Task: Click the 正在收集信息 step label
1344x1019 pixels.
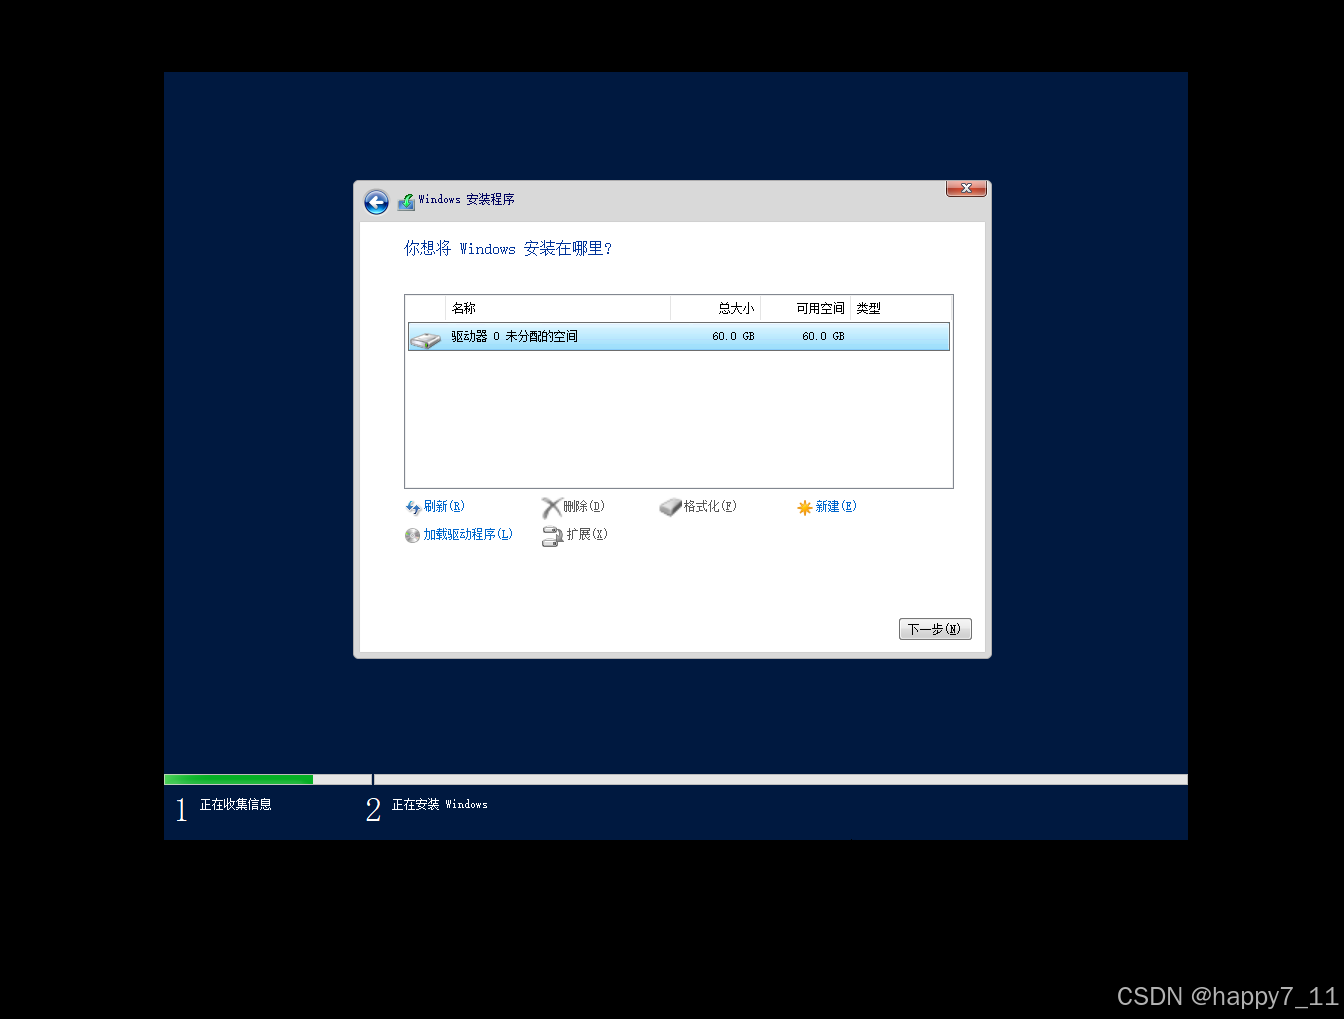Action: click(236, 805)
